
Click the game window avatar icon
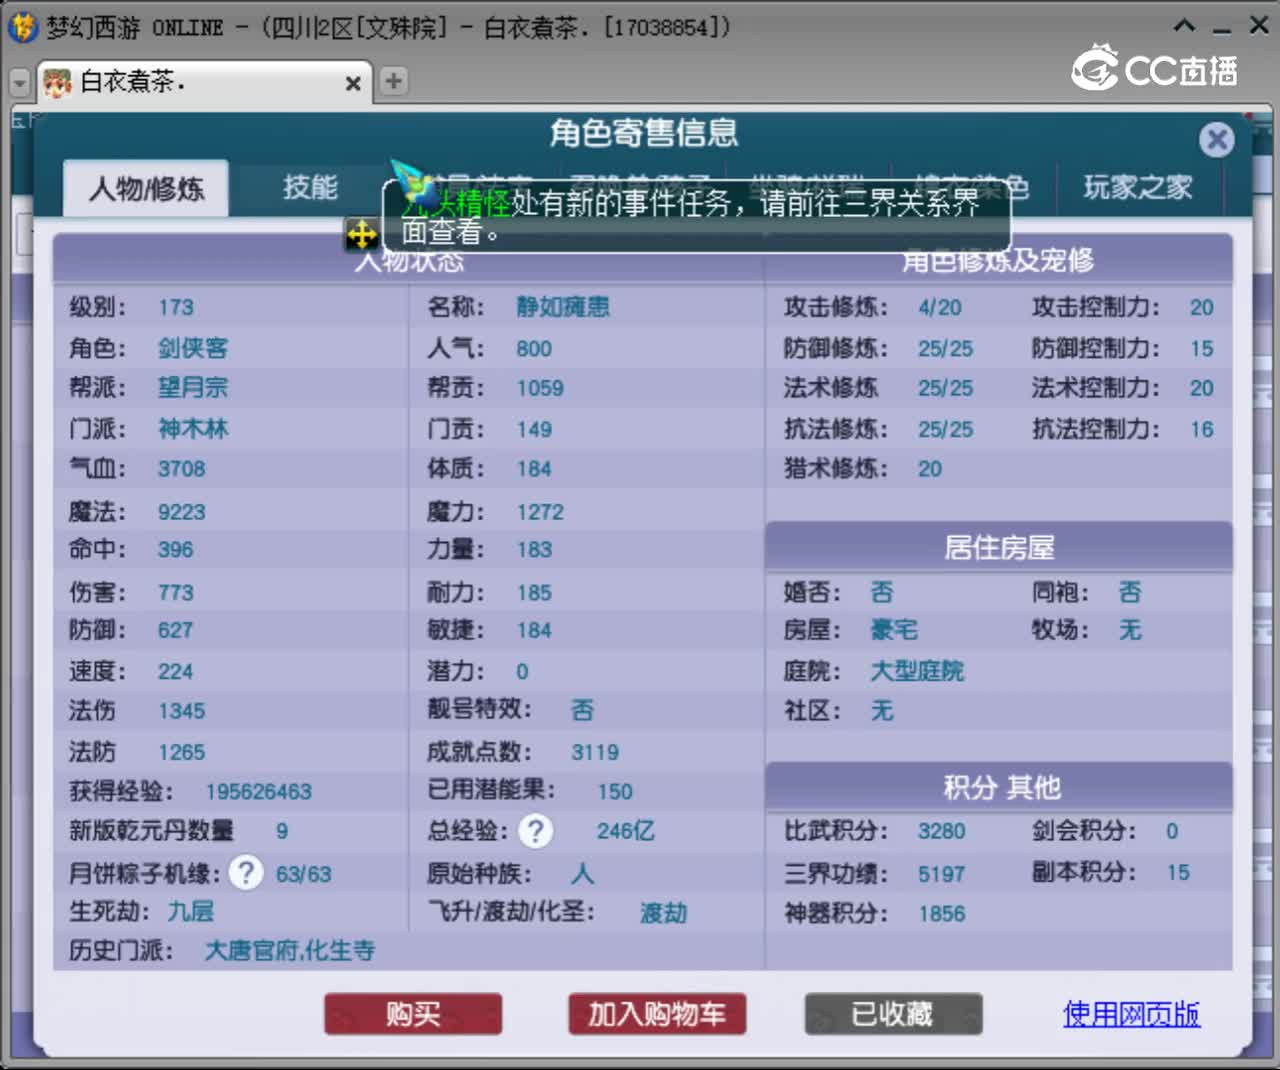pos(23,27)
